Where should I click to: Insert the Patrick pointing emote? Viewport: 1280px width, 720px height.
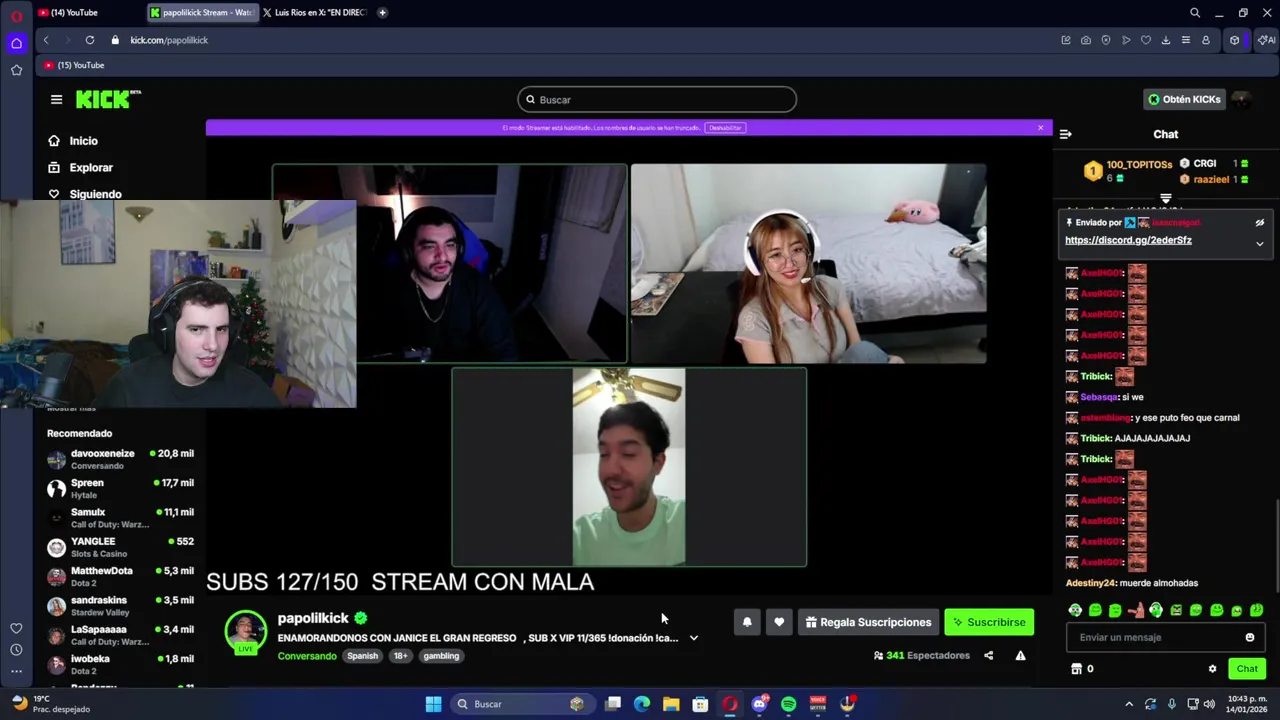point(1136,610)
